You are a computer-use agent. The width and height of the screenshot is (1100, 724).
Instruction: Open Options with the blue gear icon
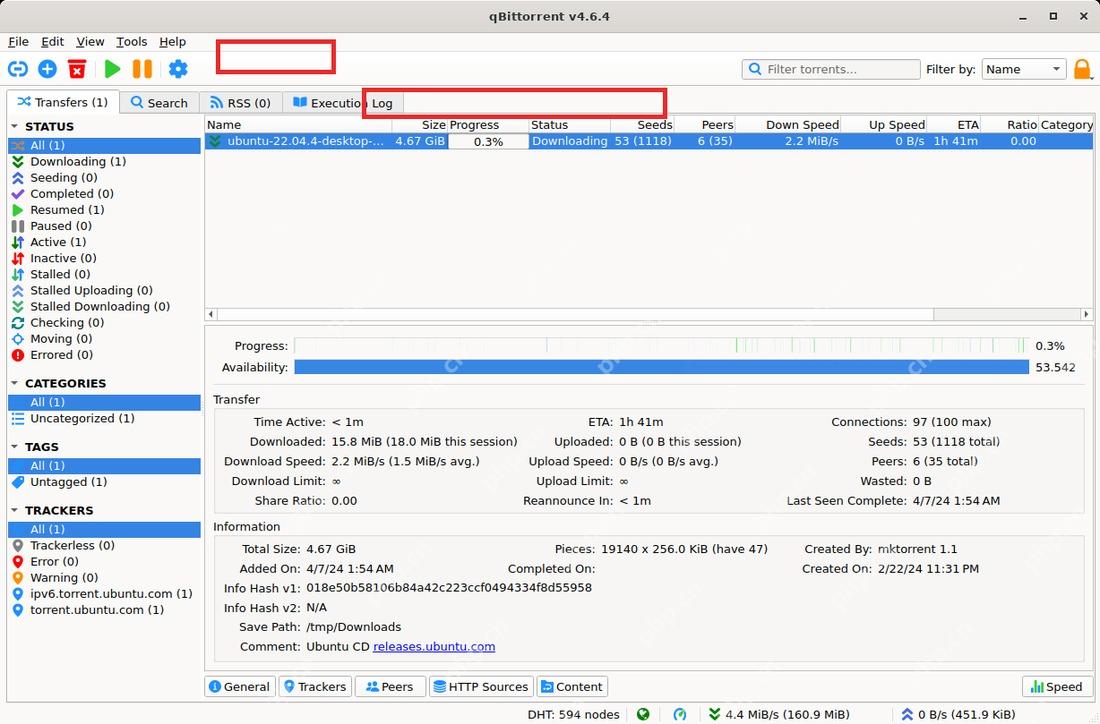[x=178, y=69]
